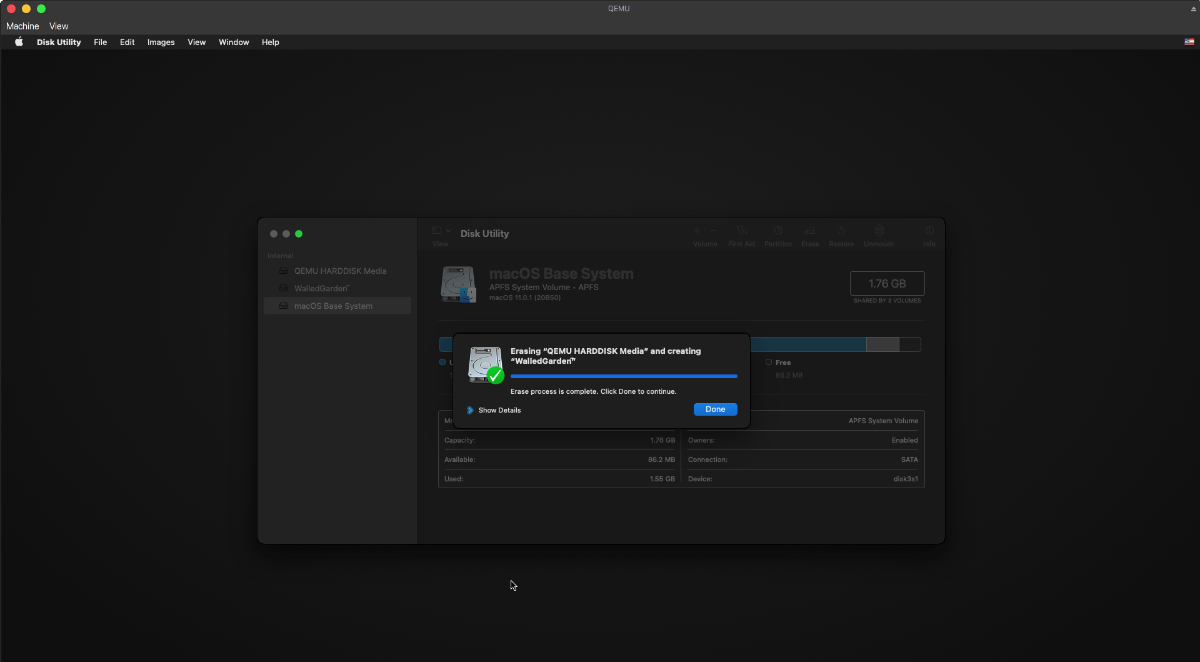Click the remove Volume minus icon
Image resolution: width=1200 pixels, height=662 pixels.
(x=712, y=231)
